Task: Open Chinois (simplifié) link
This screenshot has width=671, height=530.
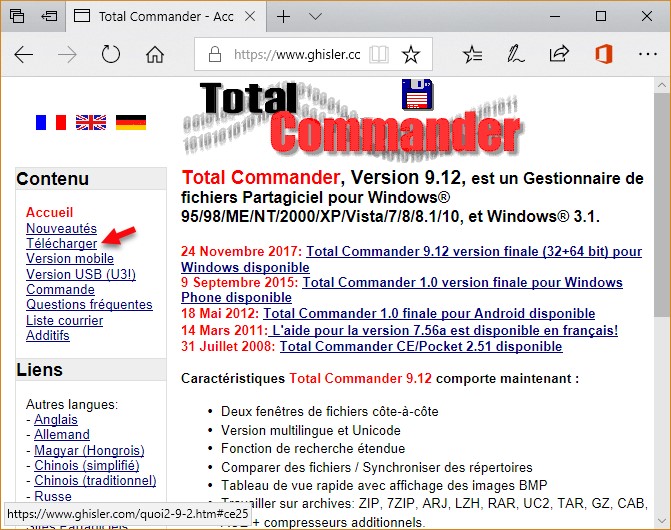Action: 87,465
